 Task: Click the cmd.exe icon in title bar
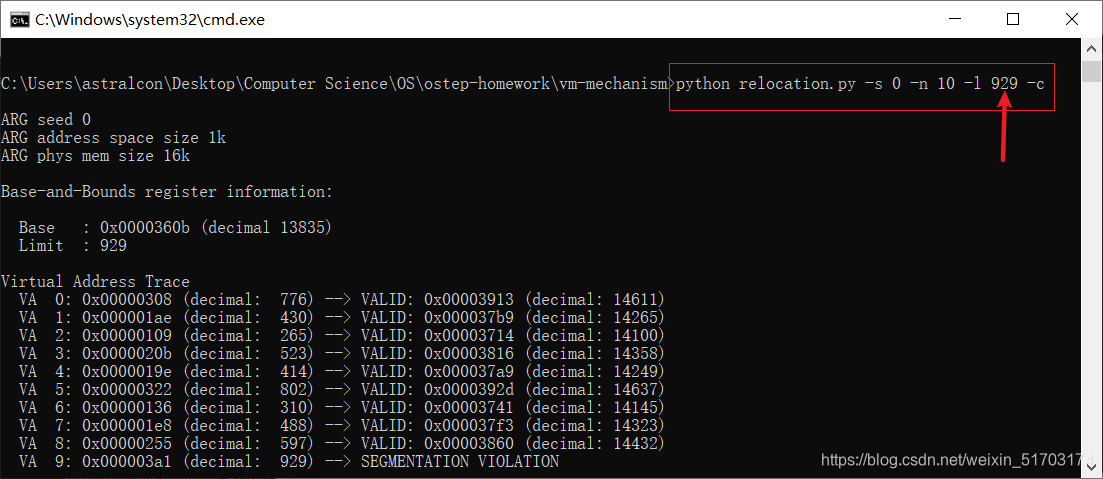[x=20, y=19]
